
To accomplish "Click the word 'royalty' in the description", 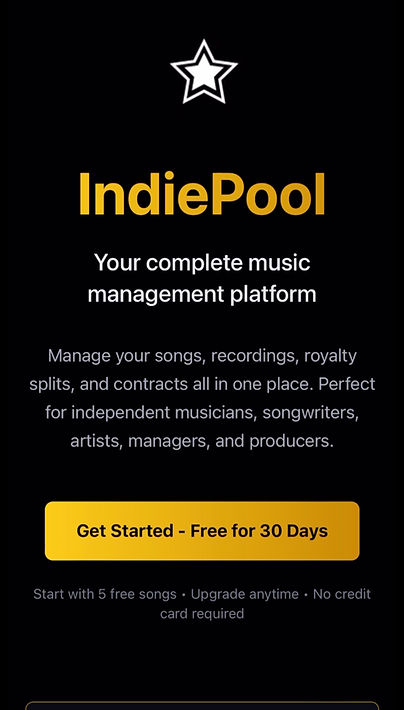I will [330, 356].
